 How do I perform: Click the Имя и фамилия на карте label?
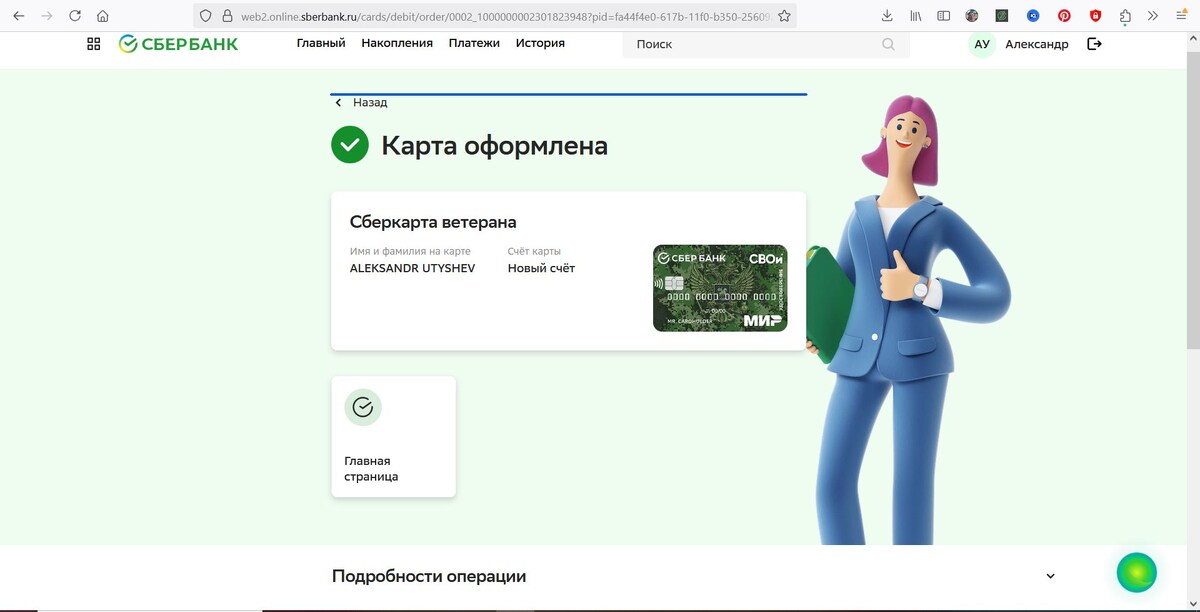410,251
